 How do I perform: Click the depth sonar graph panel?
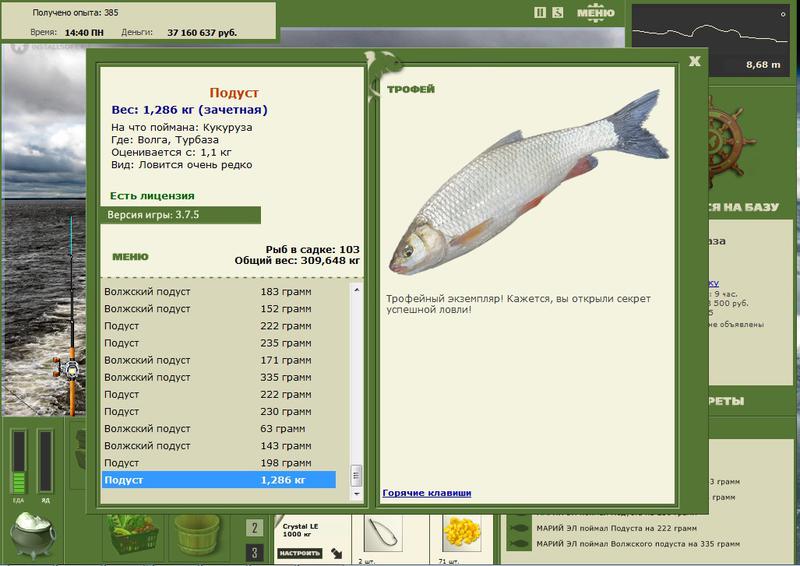(x=711, y=40)
